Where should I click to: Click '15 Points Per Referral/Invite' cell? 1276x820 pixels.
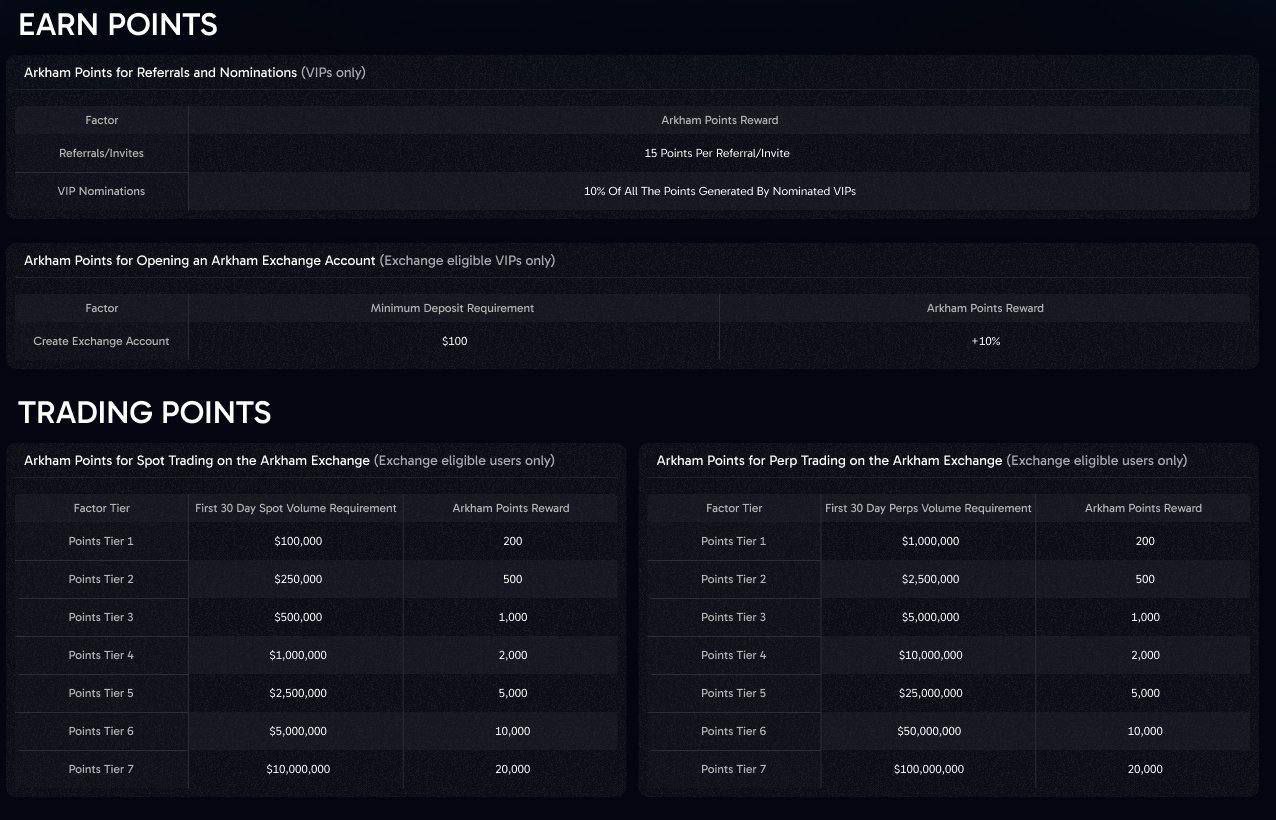click(719, 153)
